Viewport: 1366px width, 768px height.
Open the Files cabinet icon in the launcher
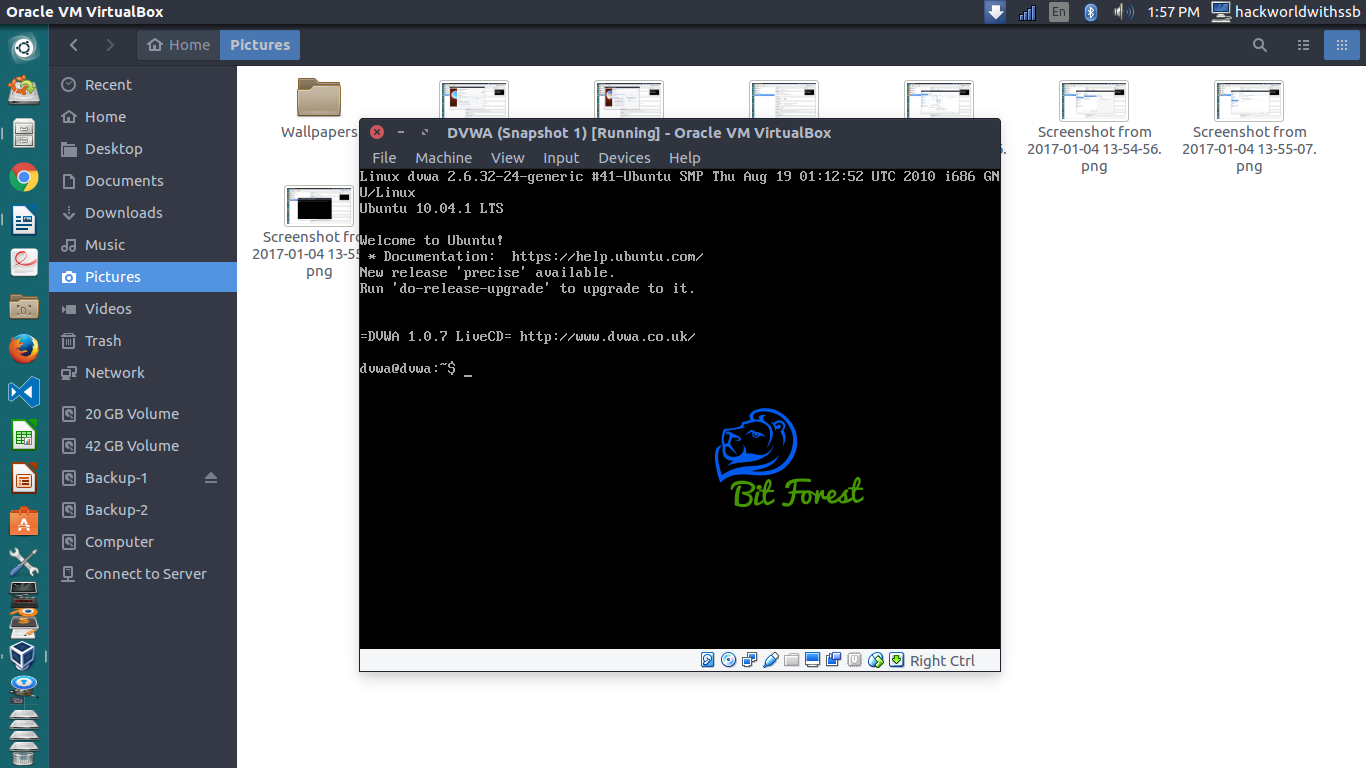pos(24,134)
